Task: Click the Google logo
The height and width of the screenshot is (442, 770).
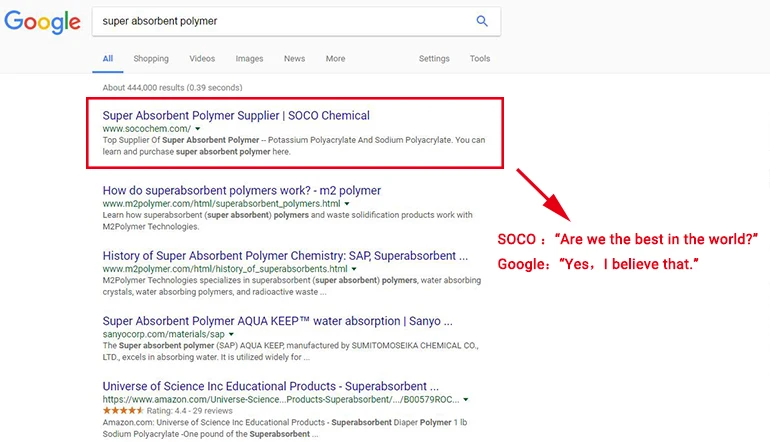Action: [42, 22]
